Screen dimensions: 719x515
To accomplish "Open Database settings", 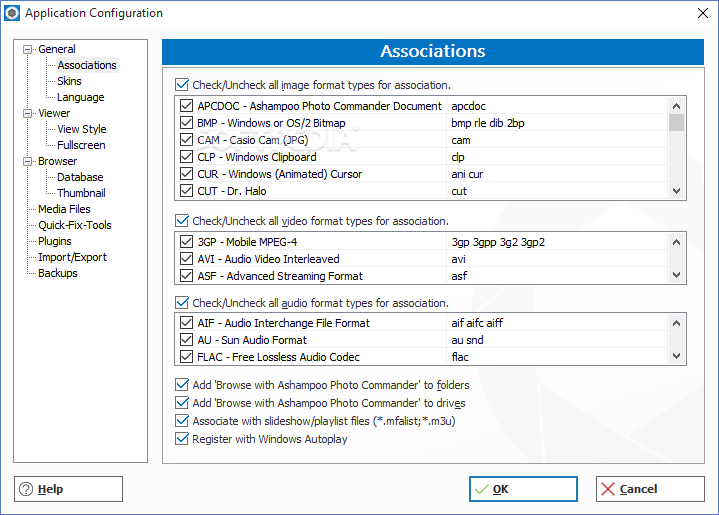I will [x=80, y=177].
